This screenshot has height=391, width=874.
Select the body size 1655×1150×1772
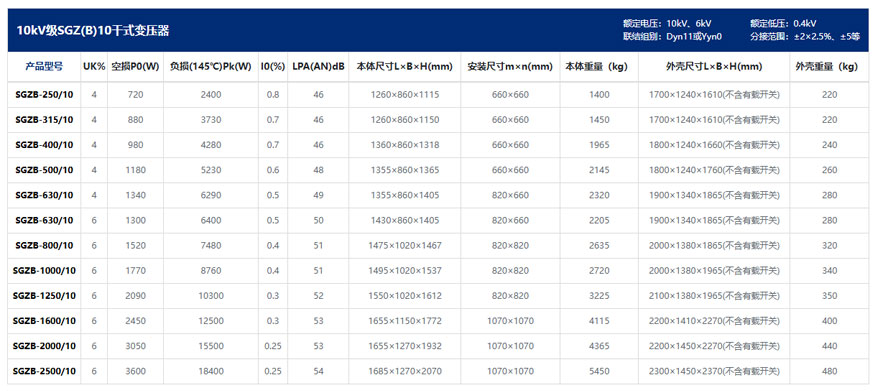405,321
